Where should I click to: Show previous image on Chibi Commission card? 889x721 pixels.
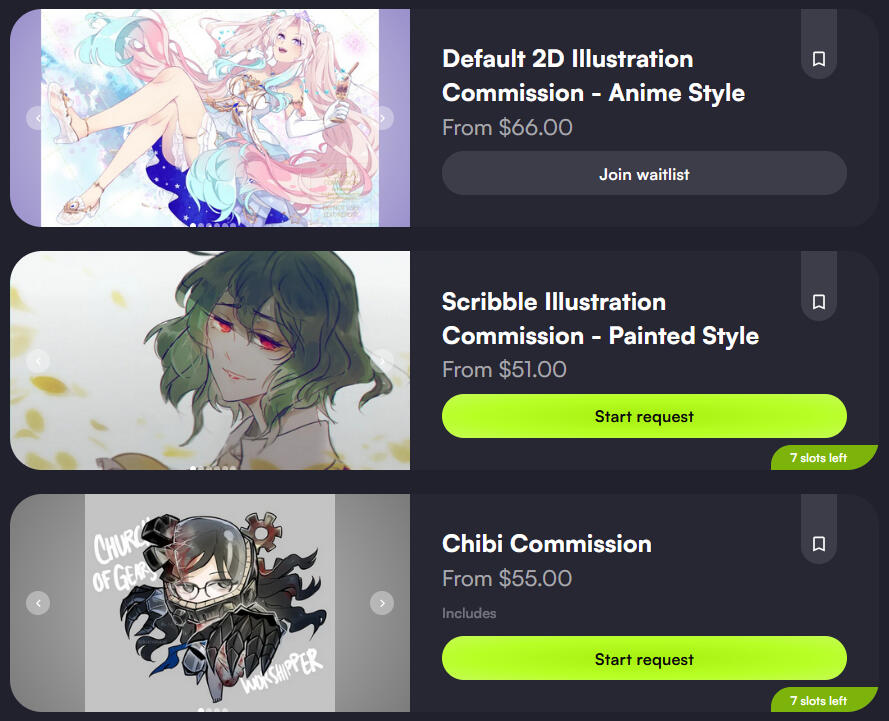[38, 603]
